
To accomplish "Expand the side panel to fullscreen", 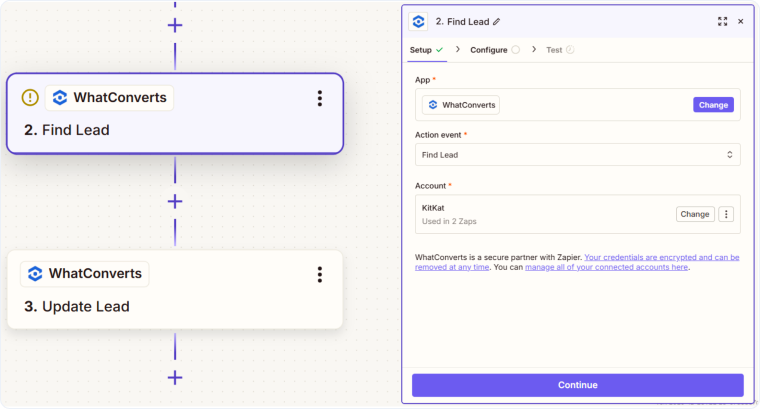I will pos(722,21).
